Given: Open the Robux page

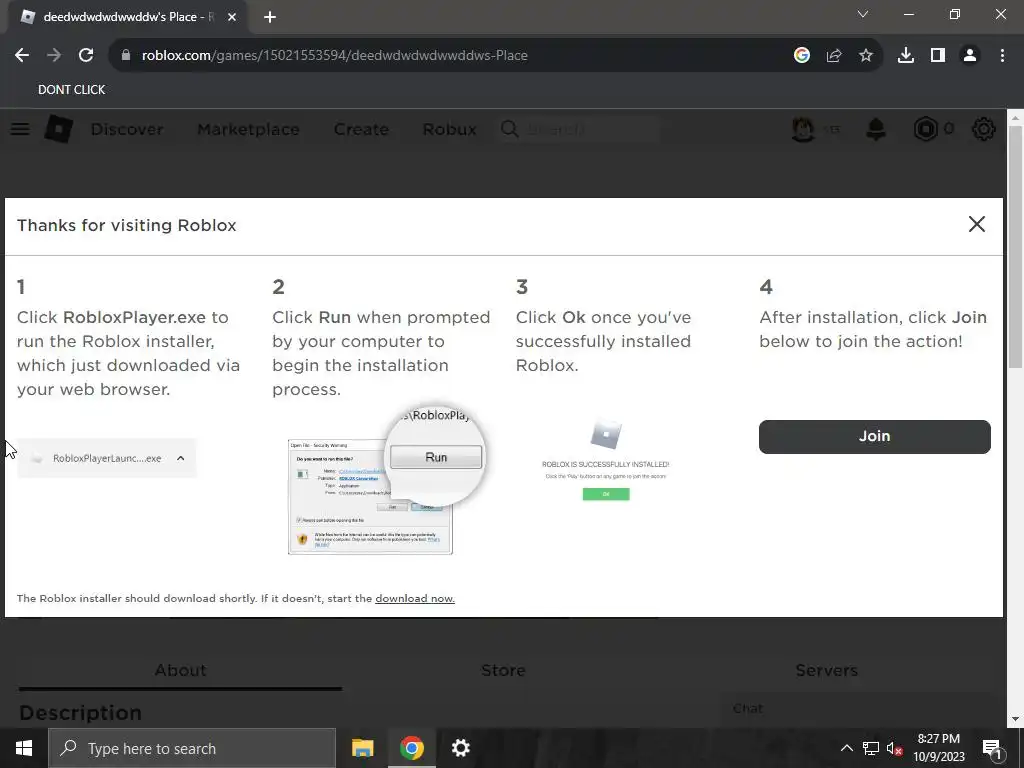Looking at the screenshot, I should (449, 129).
